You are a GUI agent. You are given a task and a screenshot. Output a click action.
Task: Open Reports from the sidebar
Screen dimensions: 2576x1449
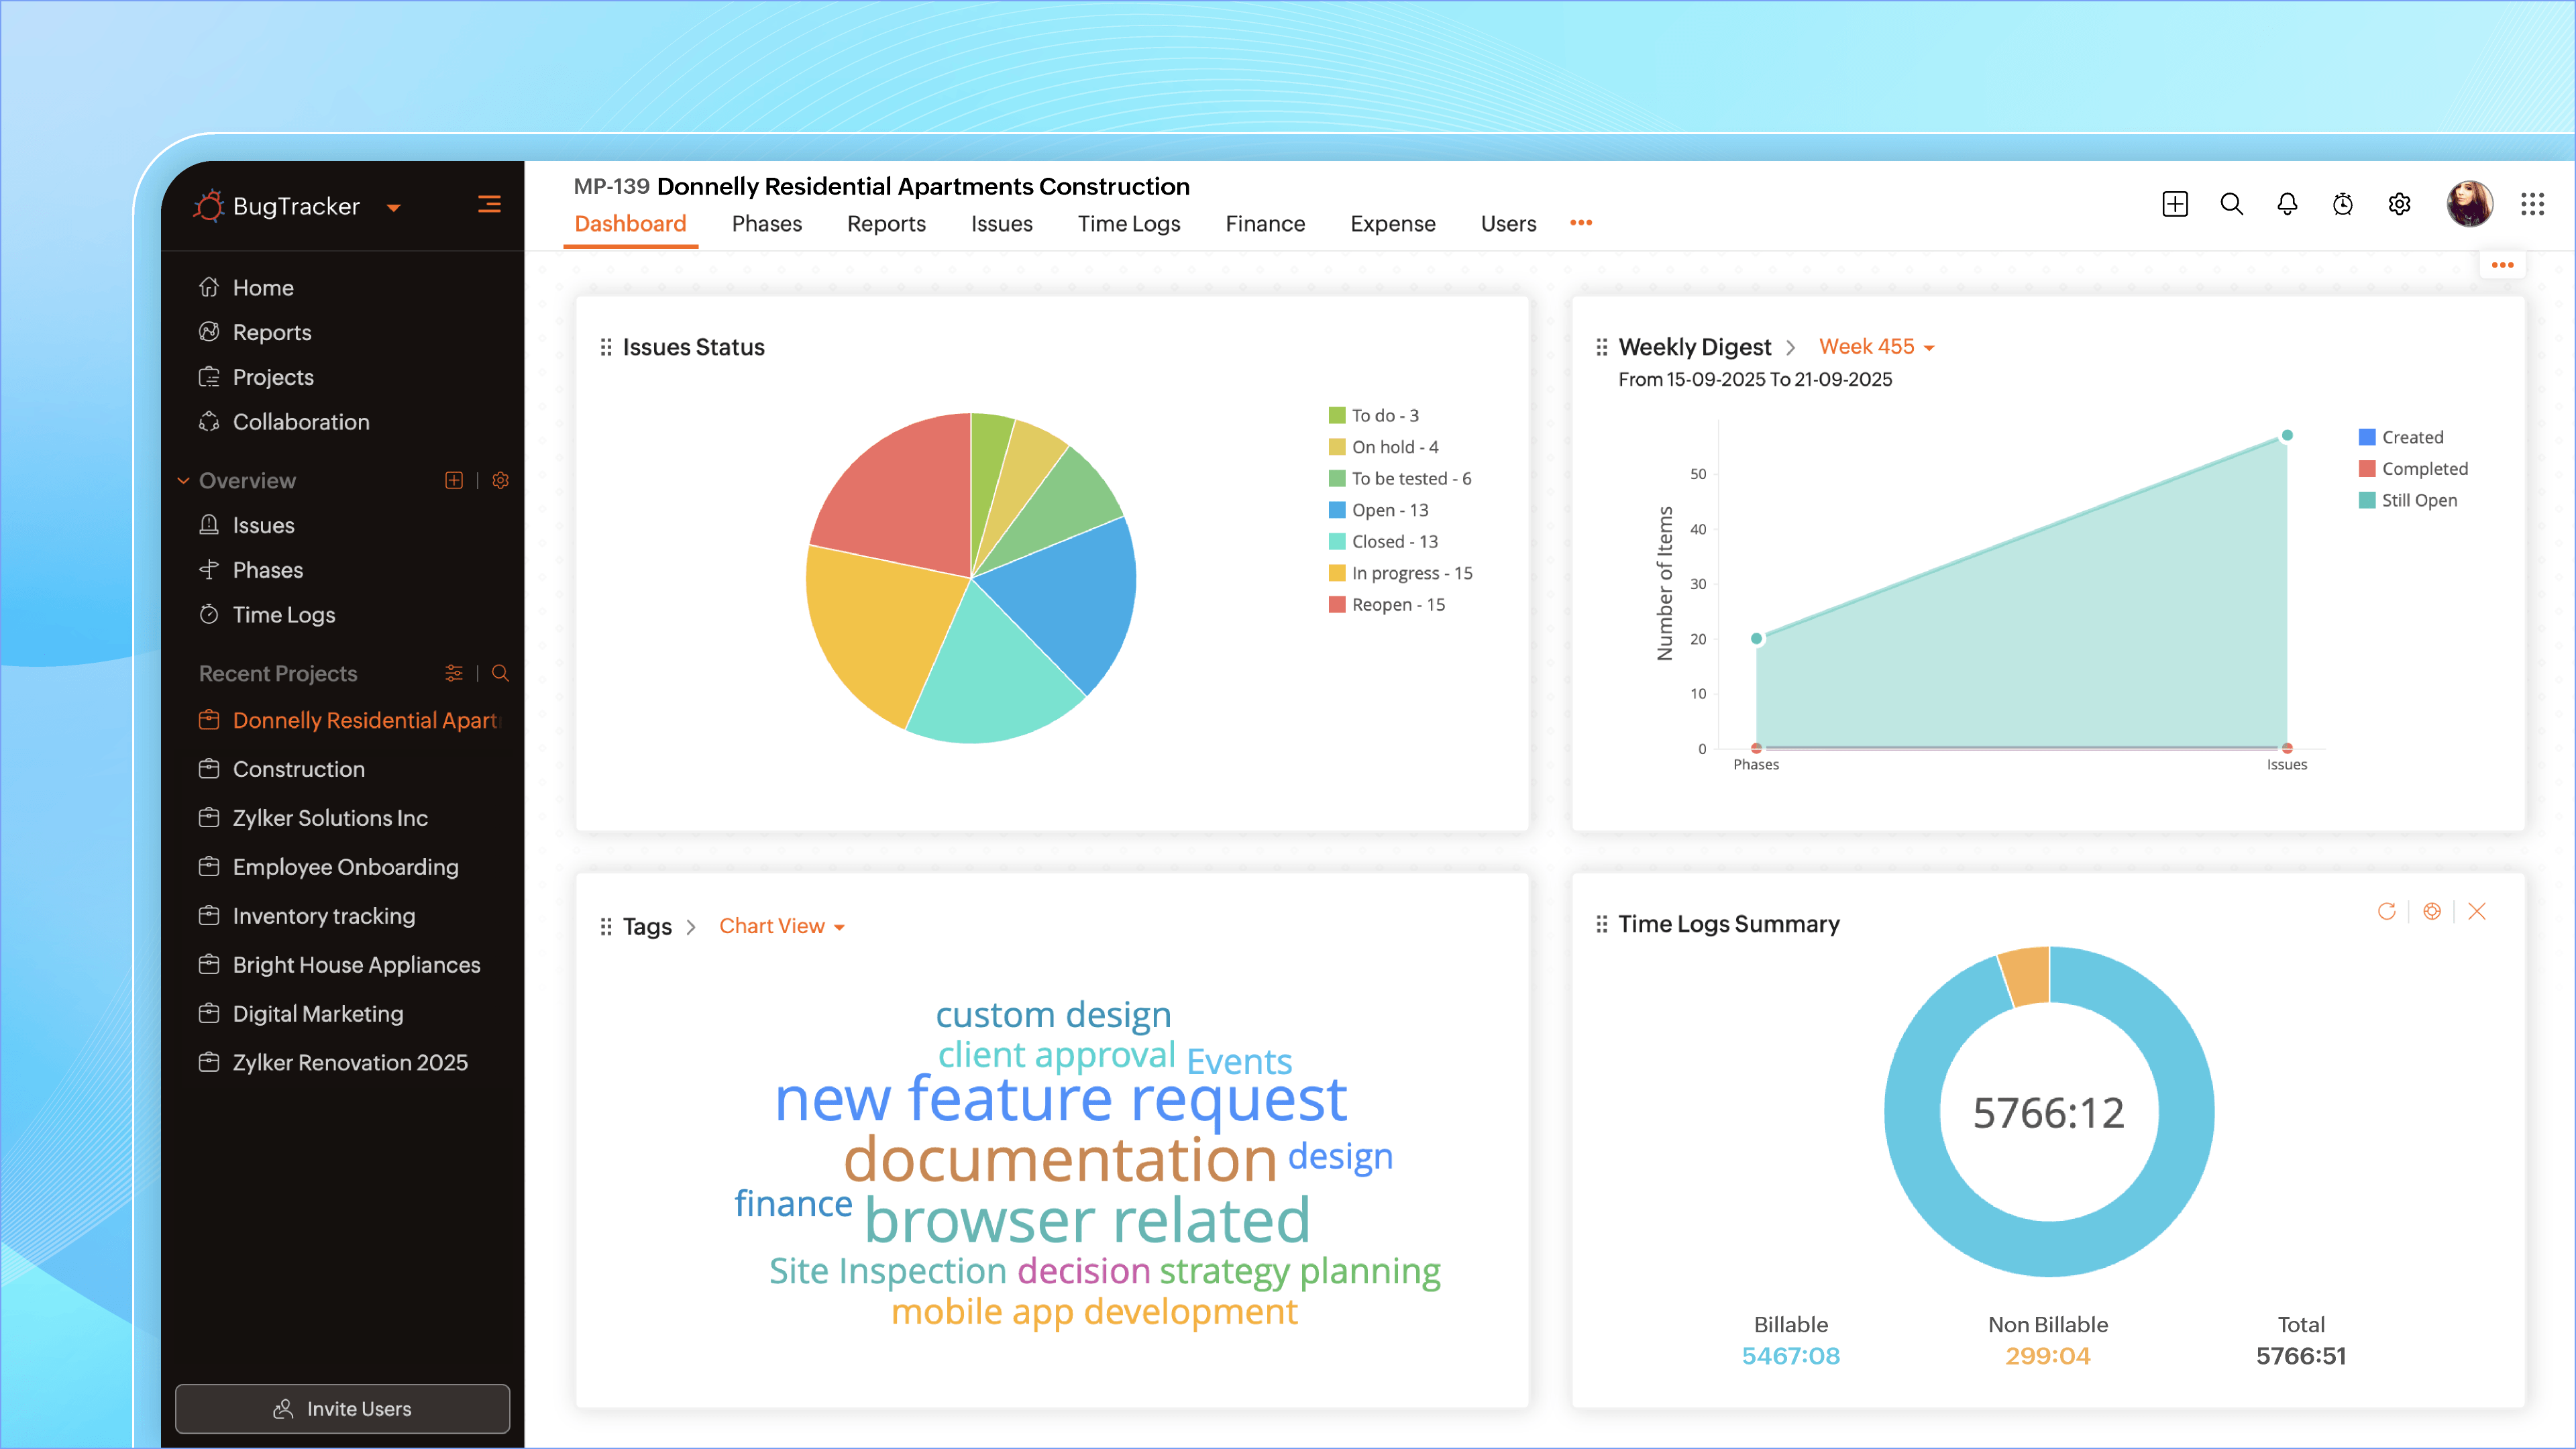[271, 332]
